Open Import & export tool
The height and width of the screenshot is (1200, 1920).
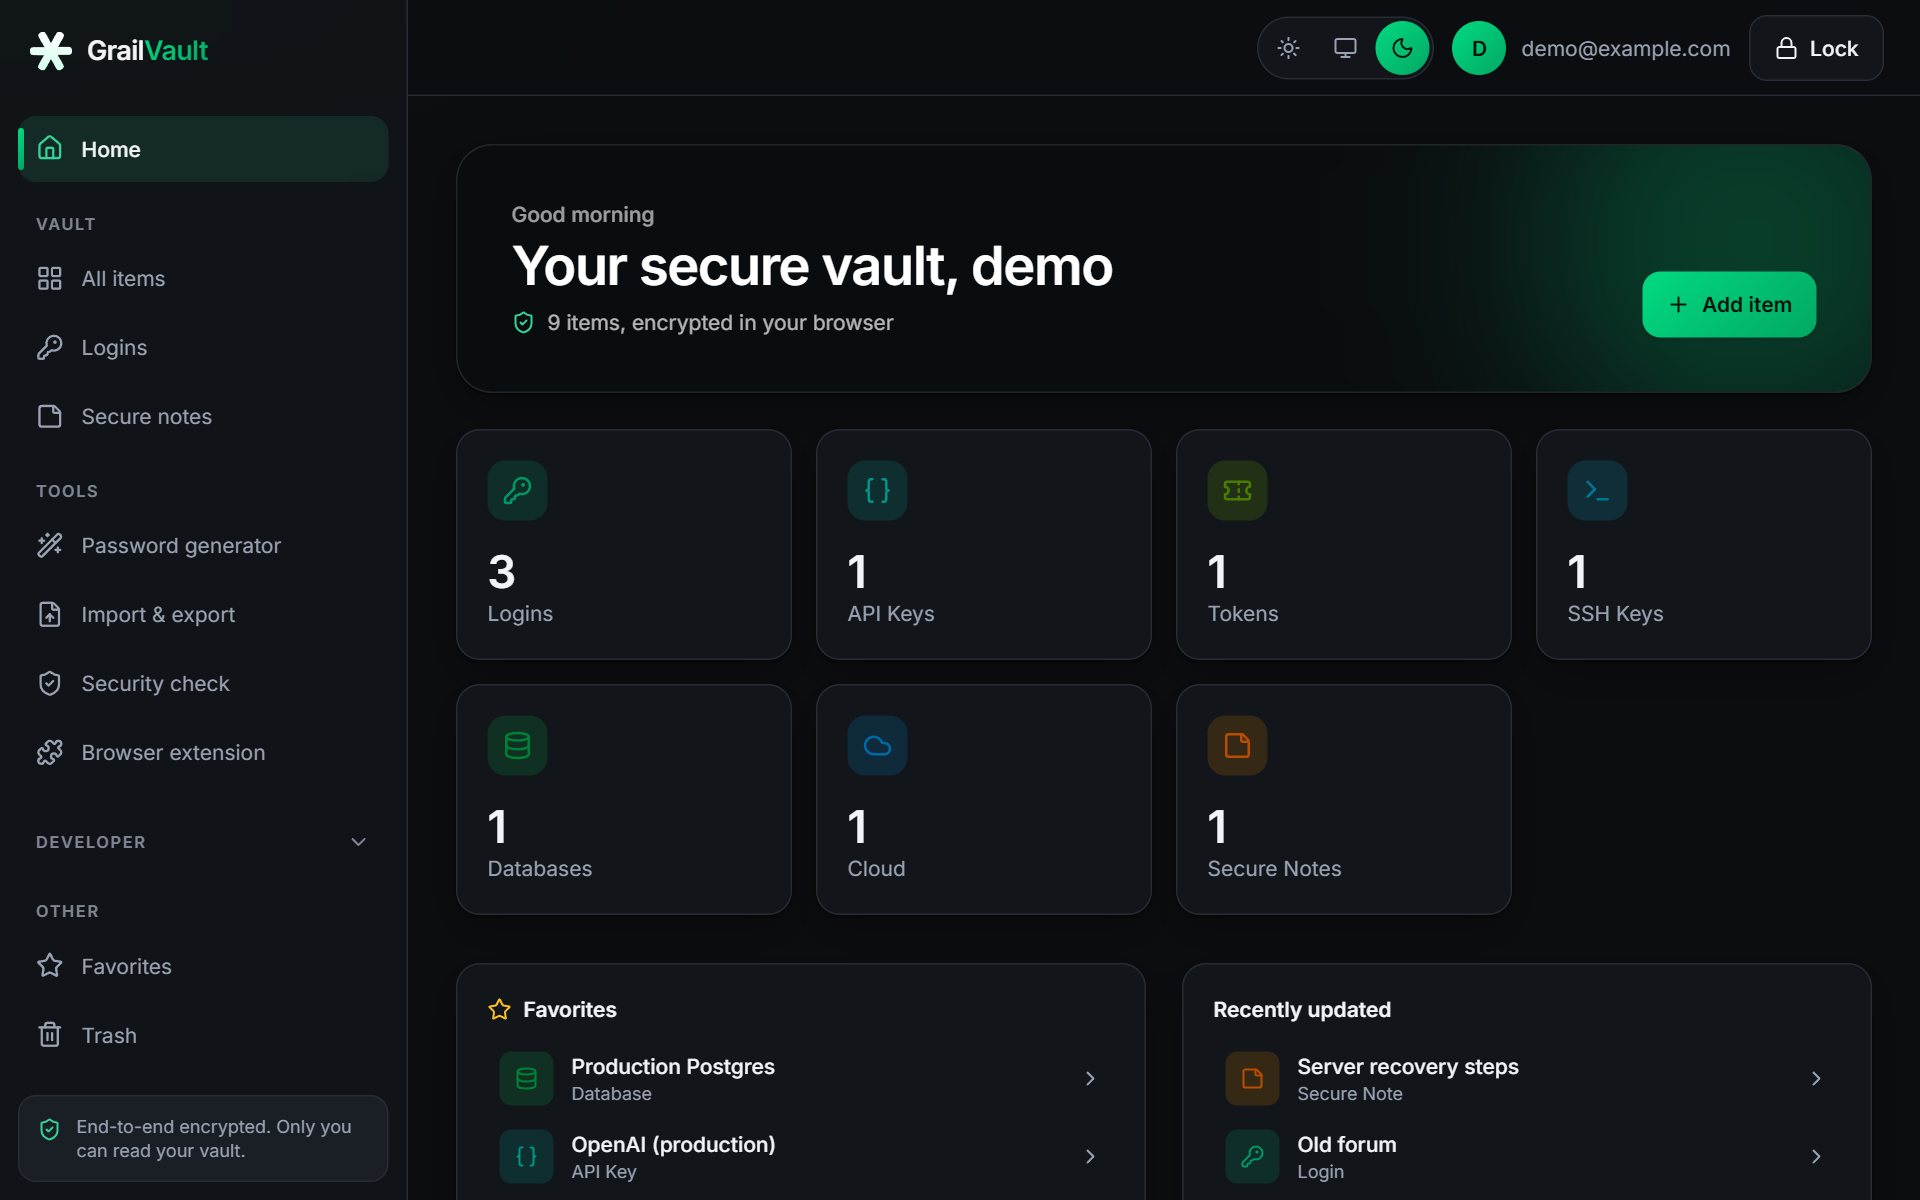point(203,614)
